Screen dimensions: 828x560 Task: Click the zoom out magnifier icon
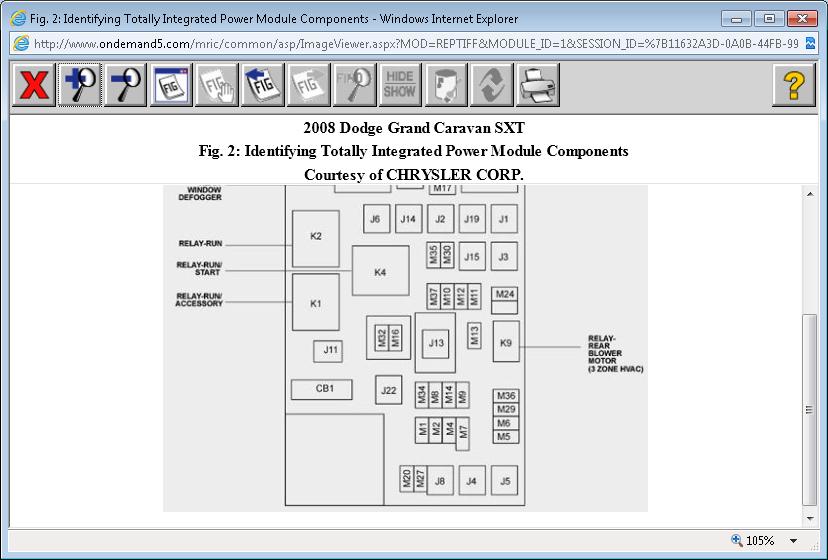[x=126, y=86]
